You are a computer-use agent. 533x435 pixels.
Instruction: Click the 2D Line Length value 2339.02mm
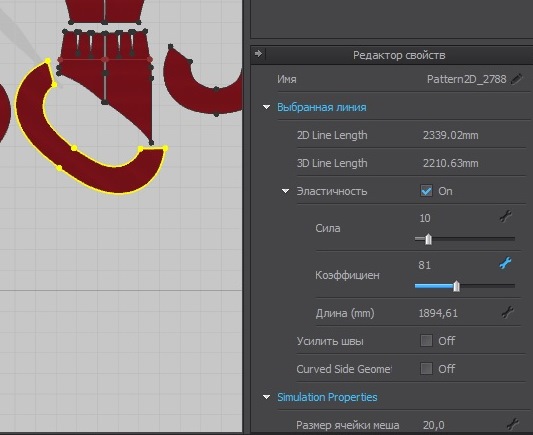click(x=450, y=135)
